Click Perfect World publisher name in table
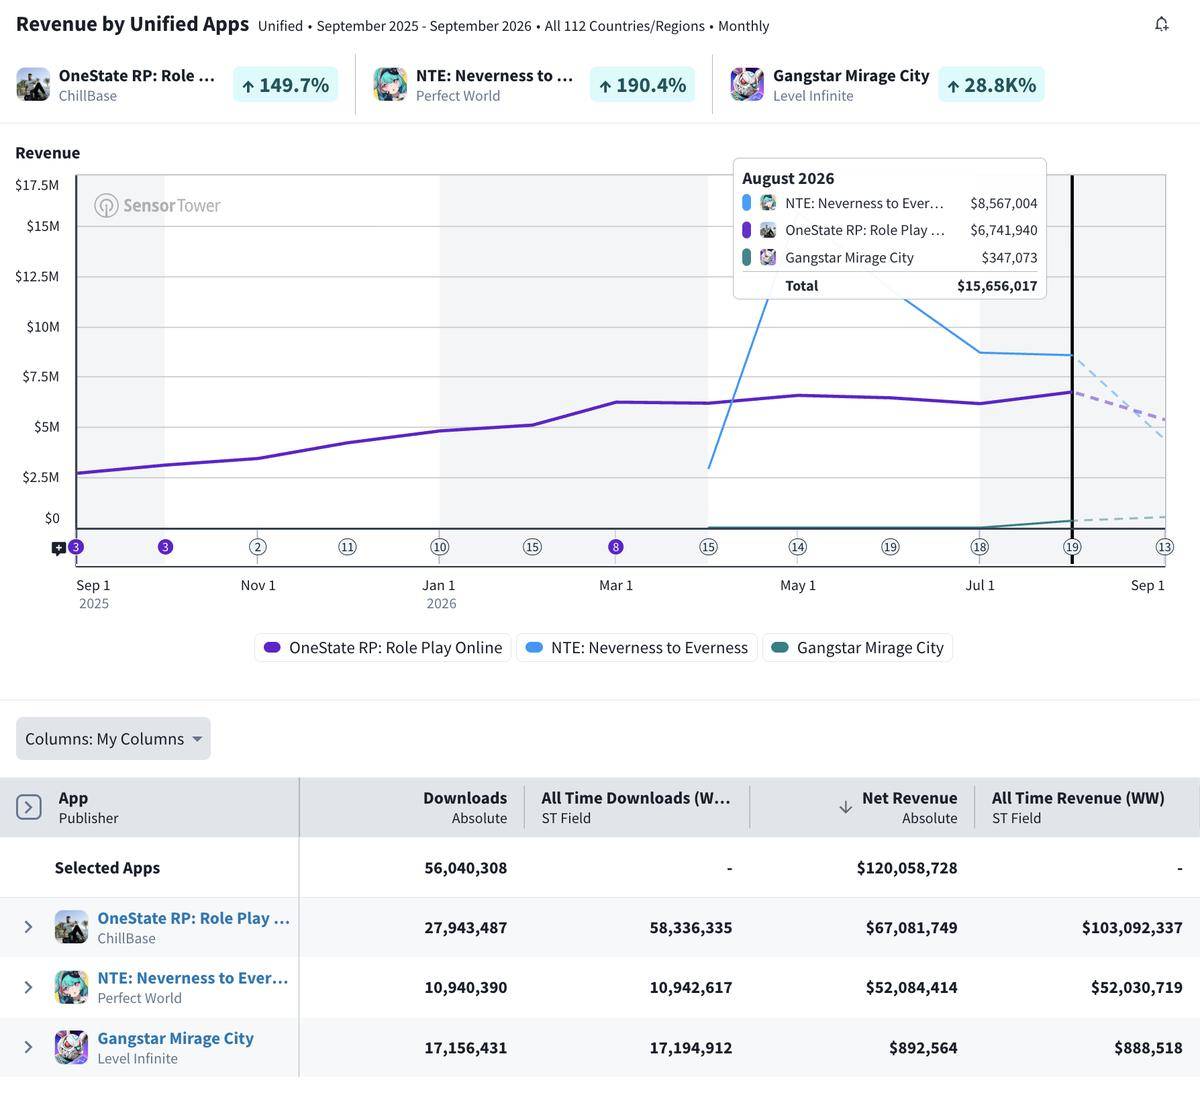The height and width of the screenshot is (1093, 1200). click(139, 998)
